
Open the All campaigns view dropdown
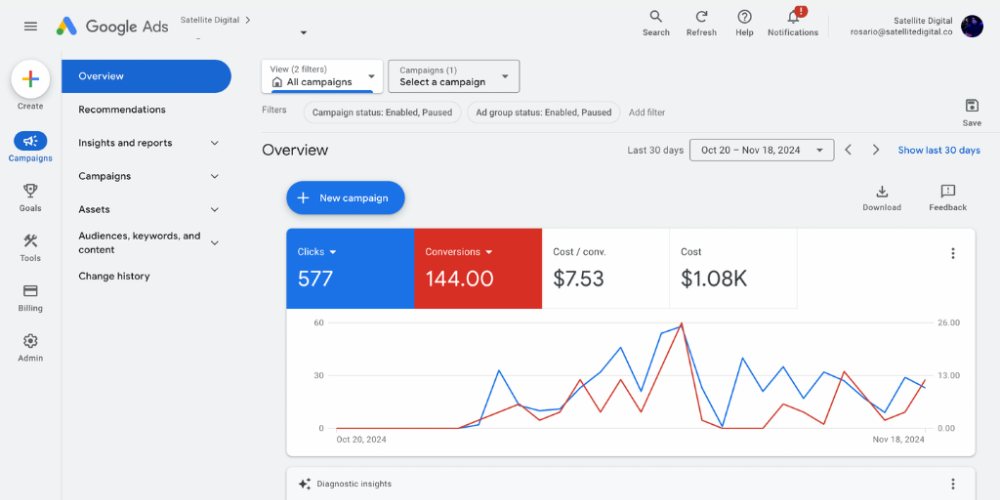[x=322, y=77]
